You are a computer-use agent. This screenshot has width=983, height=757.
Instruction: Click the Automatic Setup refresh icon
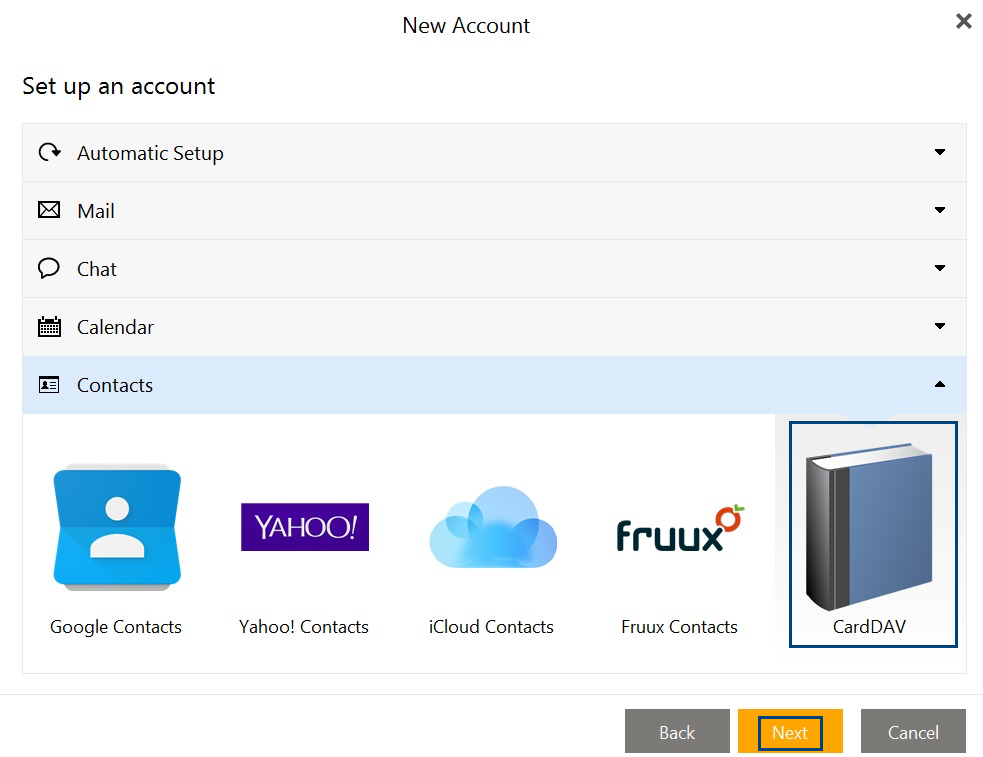tap(50, 152)
